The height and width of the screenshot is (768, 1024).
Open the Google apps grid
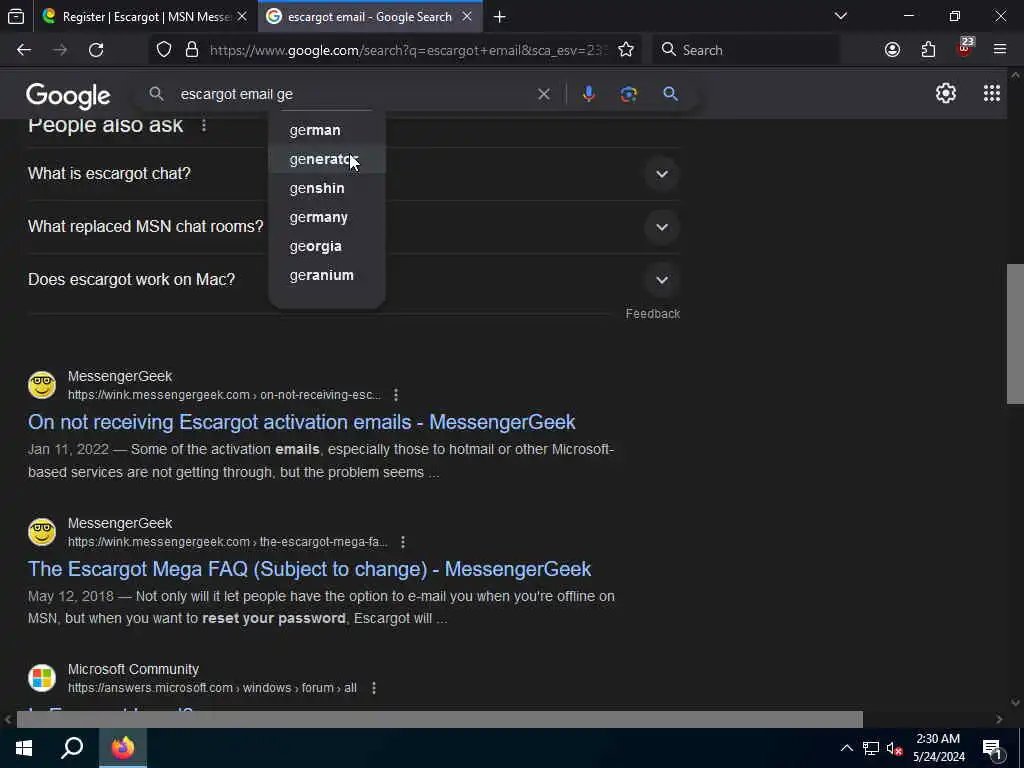click(991, 93)
